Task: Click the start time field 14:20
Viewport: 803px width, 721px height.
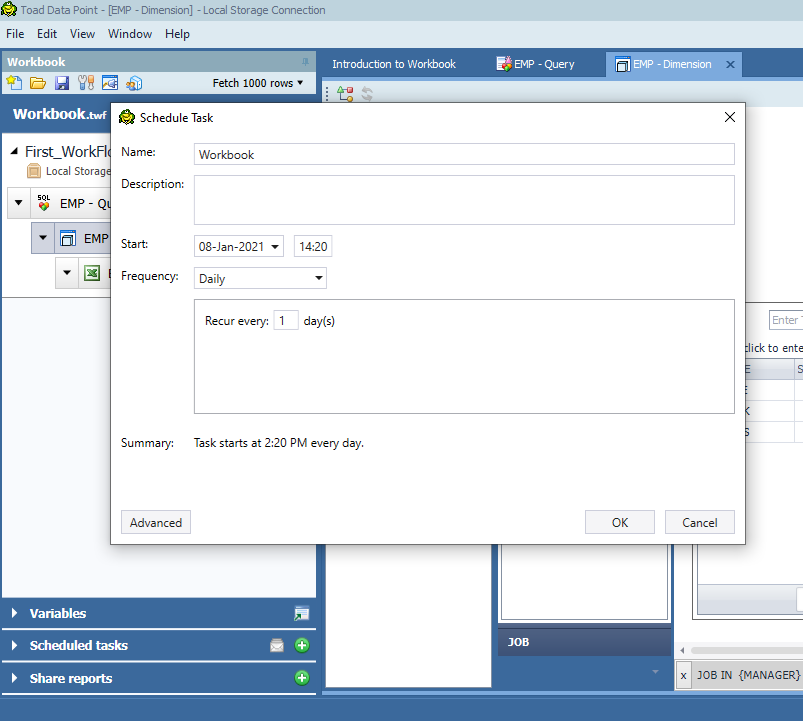Action: (x=313, y=246)
